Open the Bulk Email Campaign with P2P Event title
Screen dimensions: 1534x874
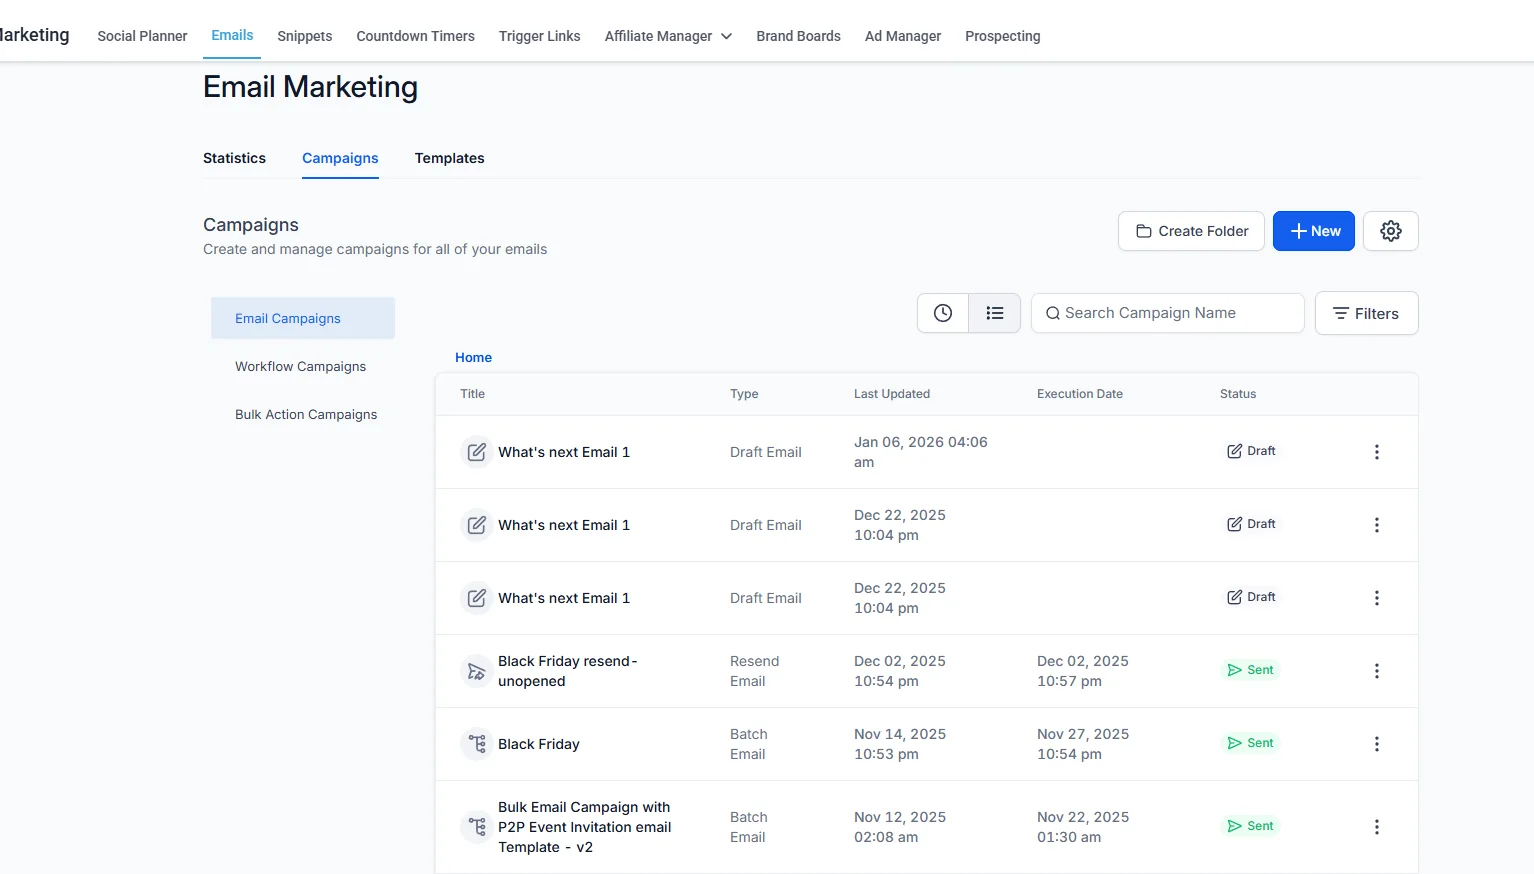click(585, 827)
